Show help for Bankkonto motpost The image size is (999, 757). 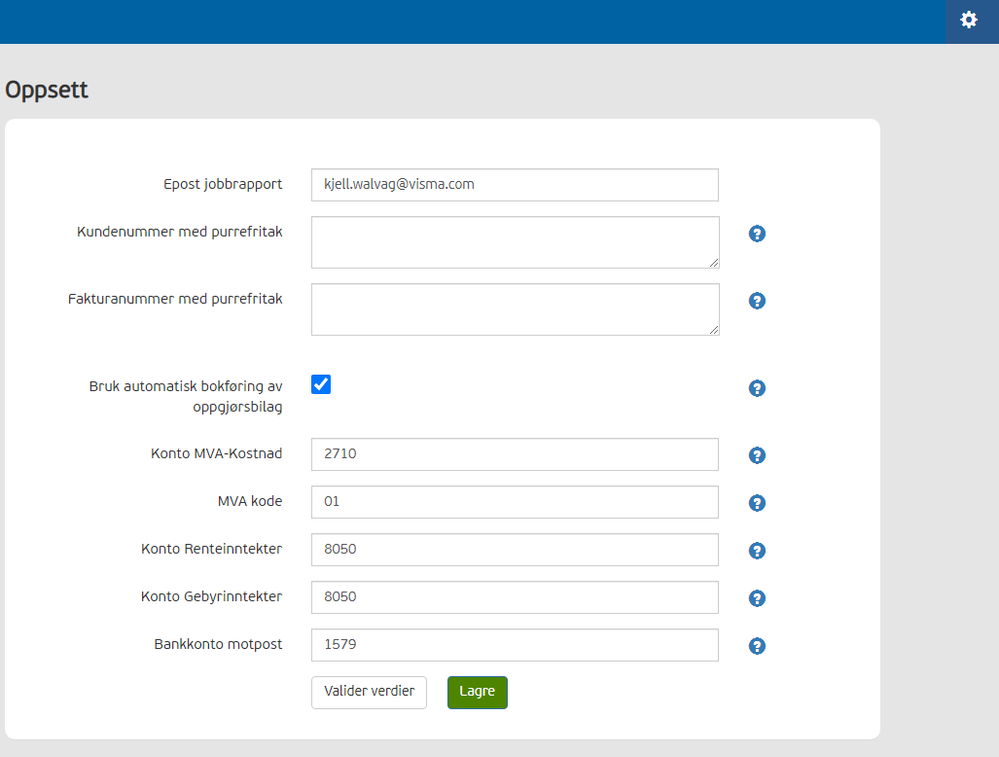coord(757,646)
